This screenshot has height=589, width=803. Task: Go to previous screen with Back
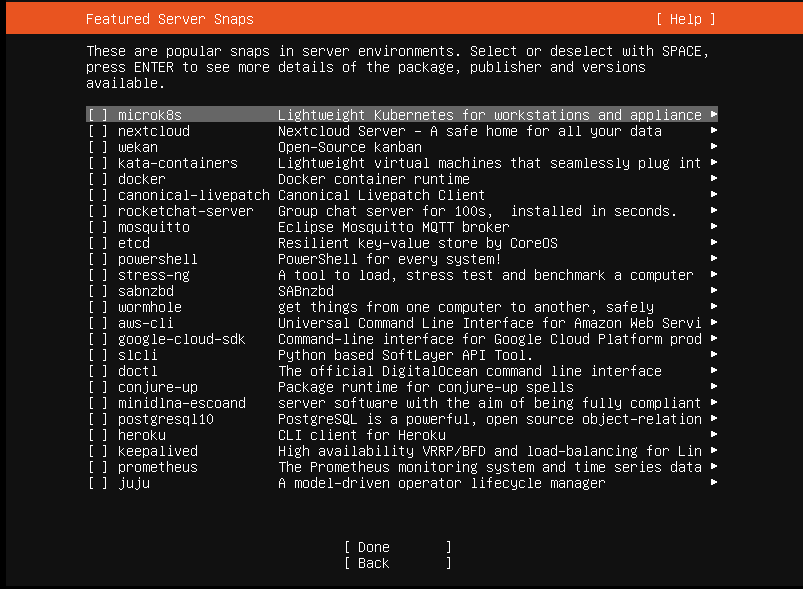[398, 563]
